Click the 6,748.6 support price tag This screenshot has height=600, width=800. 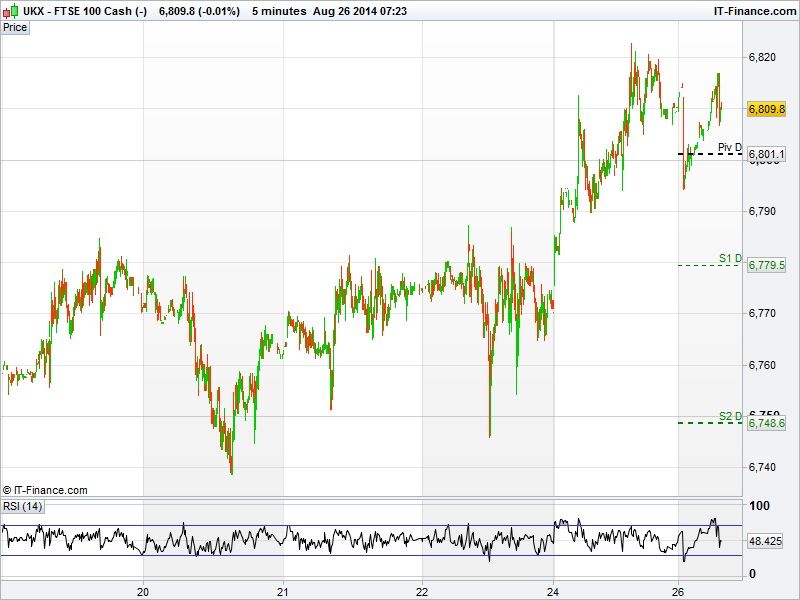pos(767,423)
